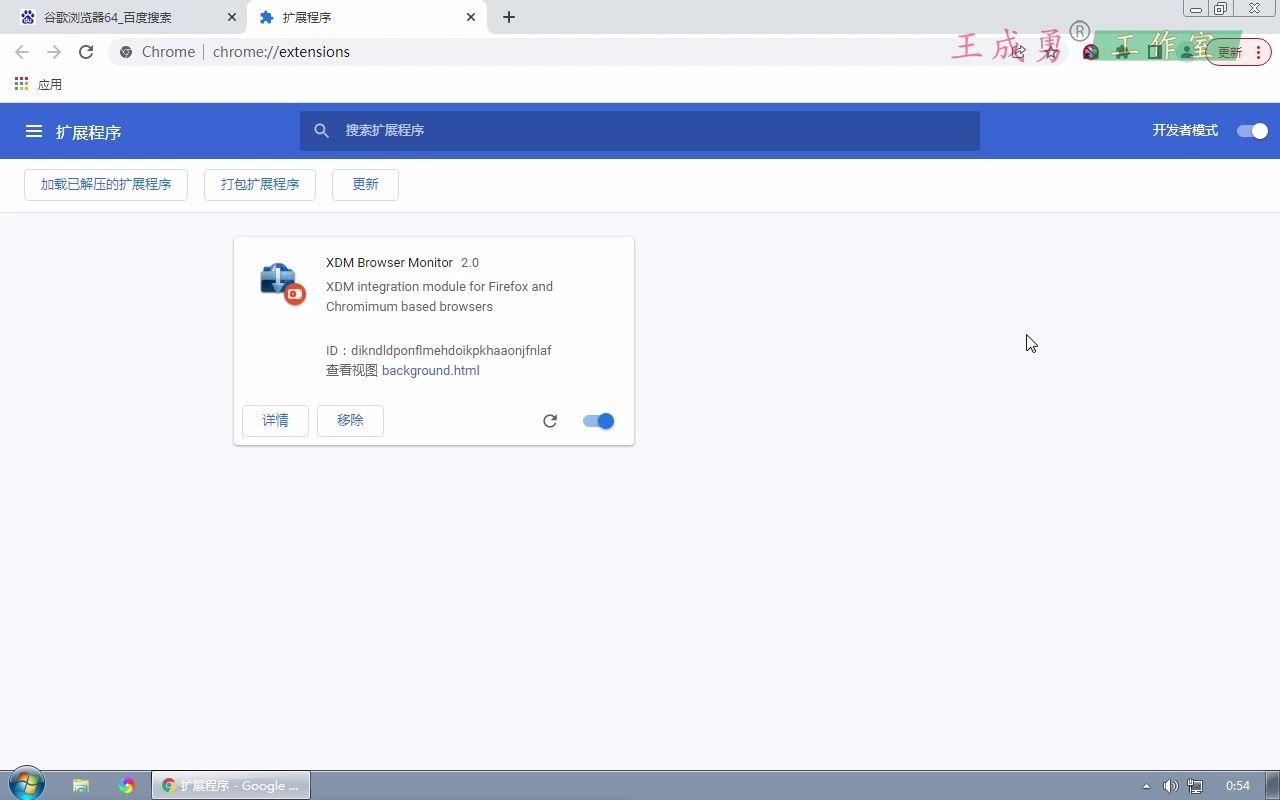
Task: Open a new browser tab
Action: (x=509, y=17)
